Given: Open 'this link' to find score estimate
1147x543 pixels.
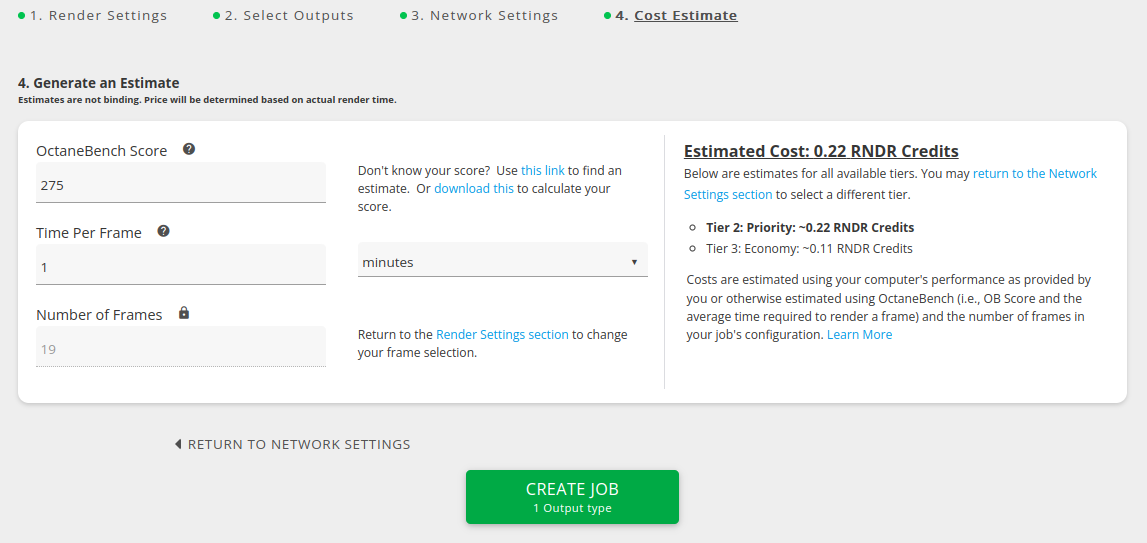Looking at the screenshot, I should 543,171.
